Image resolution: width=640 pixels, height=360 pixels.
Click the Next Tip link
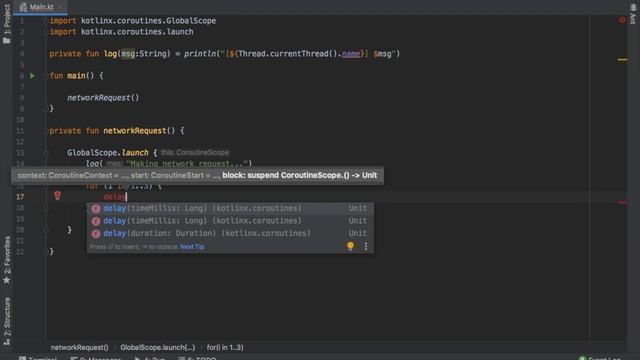[192, 247]
